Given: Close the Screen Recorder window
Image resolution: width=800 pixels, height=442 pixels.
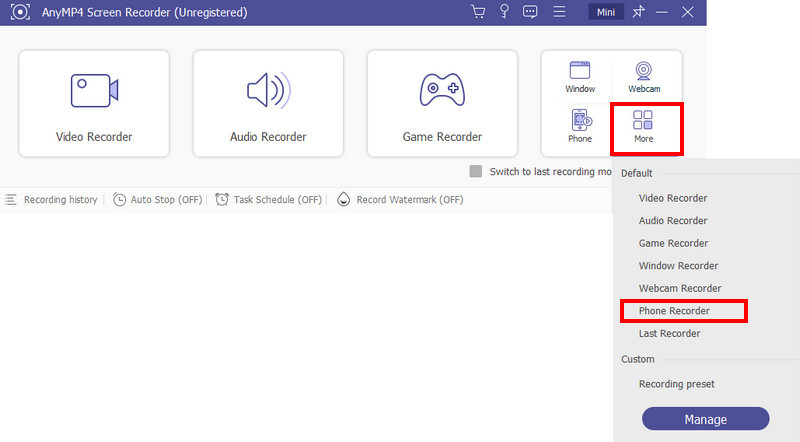Looking at the screenshot, I should coord(687,12).
